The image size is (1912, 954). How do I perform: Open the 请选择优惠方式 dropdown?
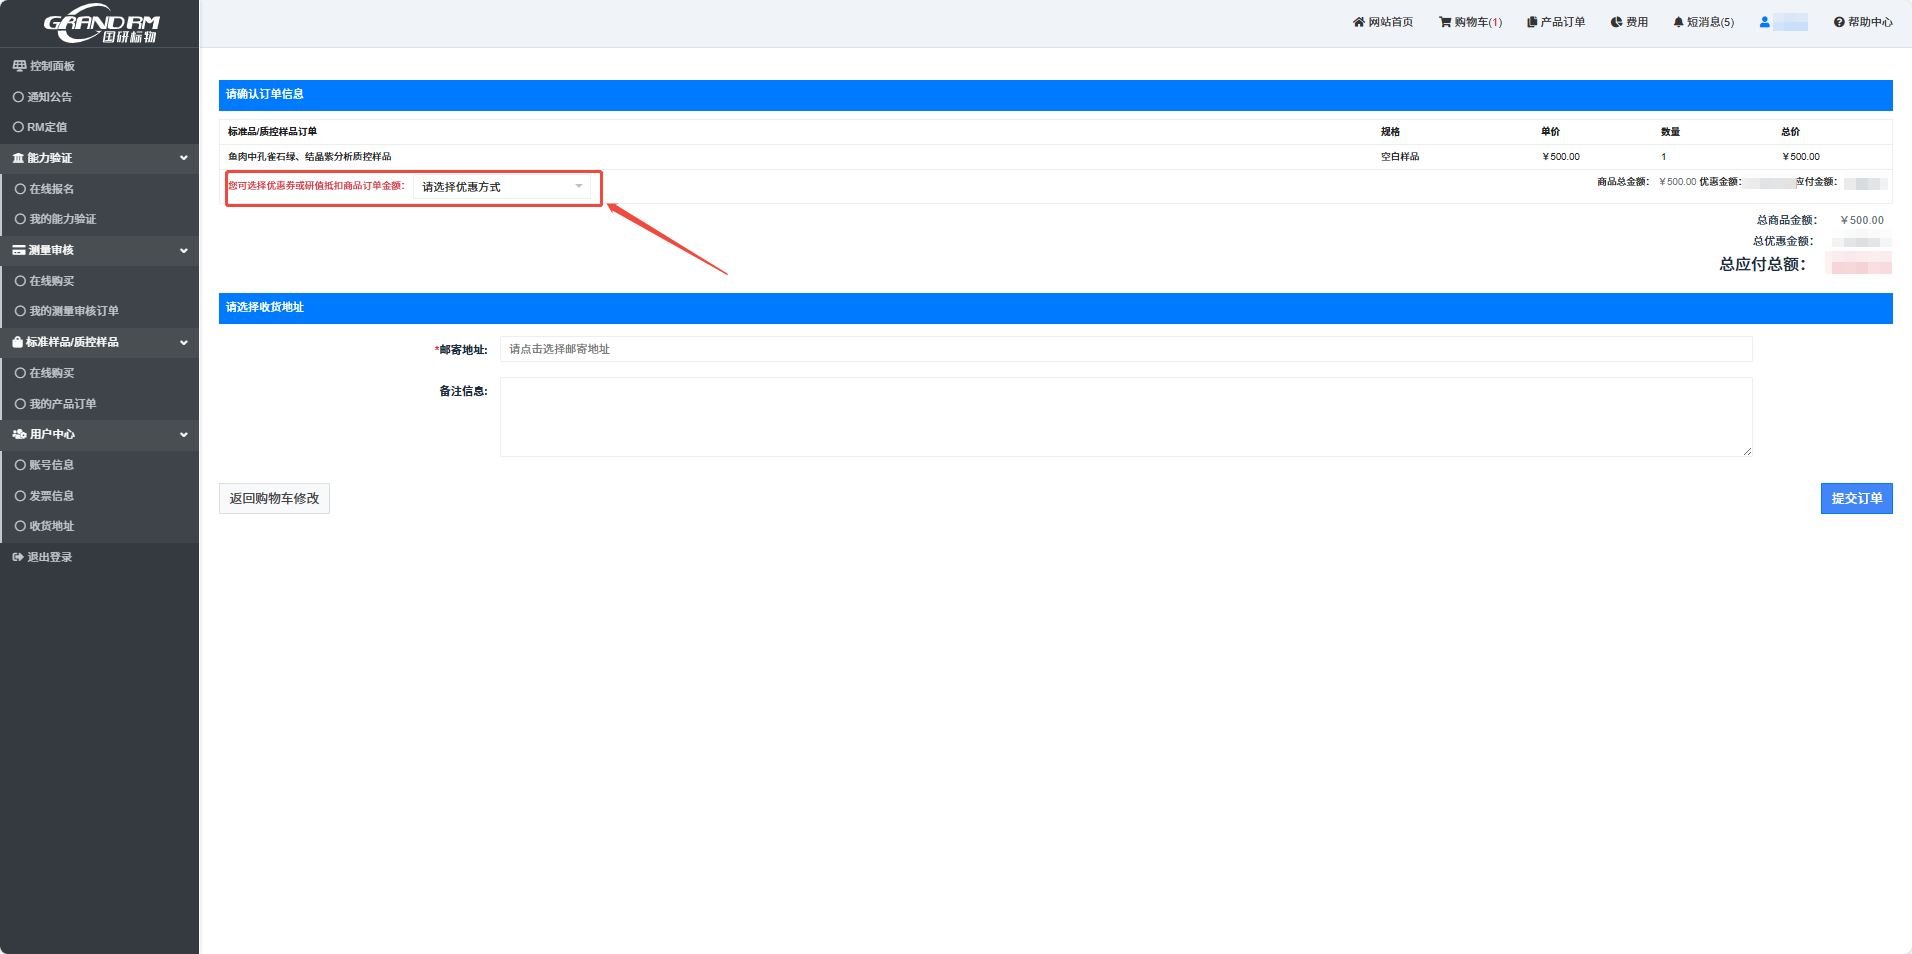[x=502, y=187]
